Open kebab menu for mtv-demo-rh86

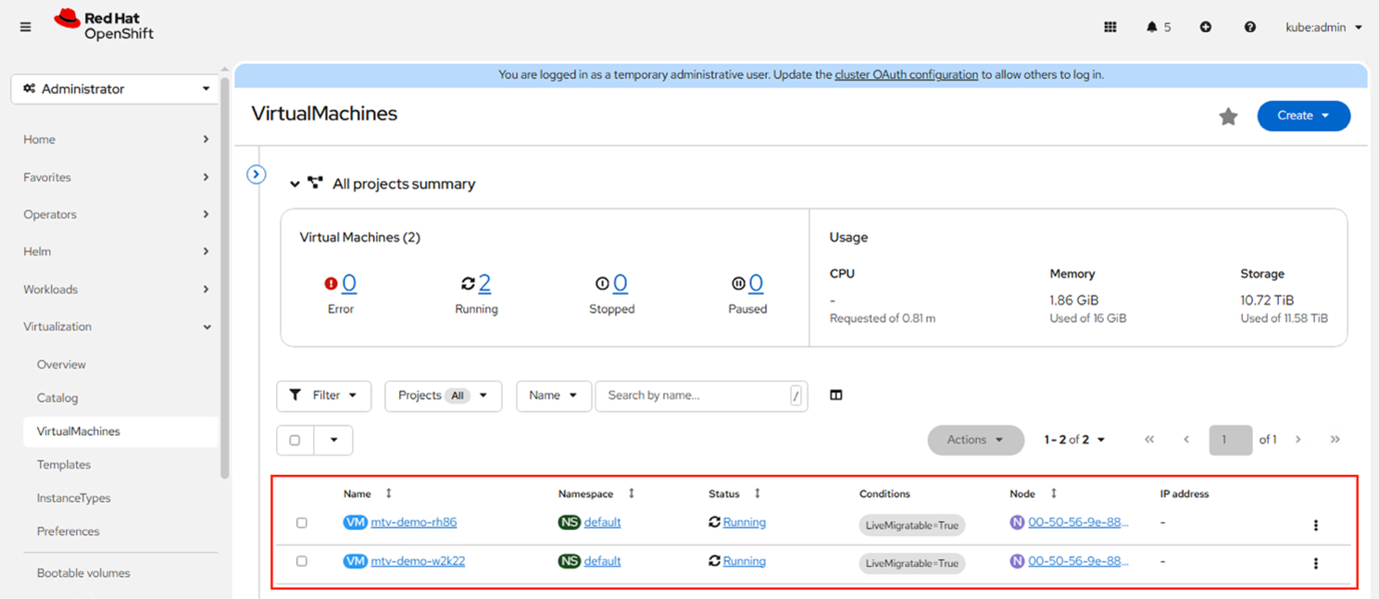[1315, 525]
